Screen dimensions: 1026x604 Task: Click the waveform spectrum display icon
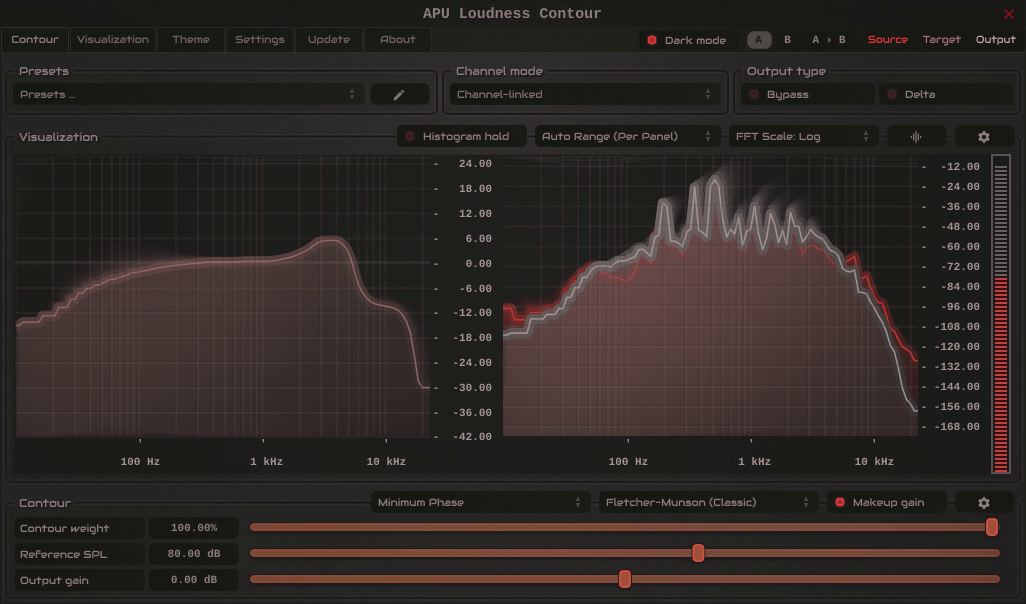[x=916, y=136]
